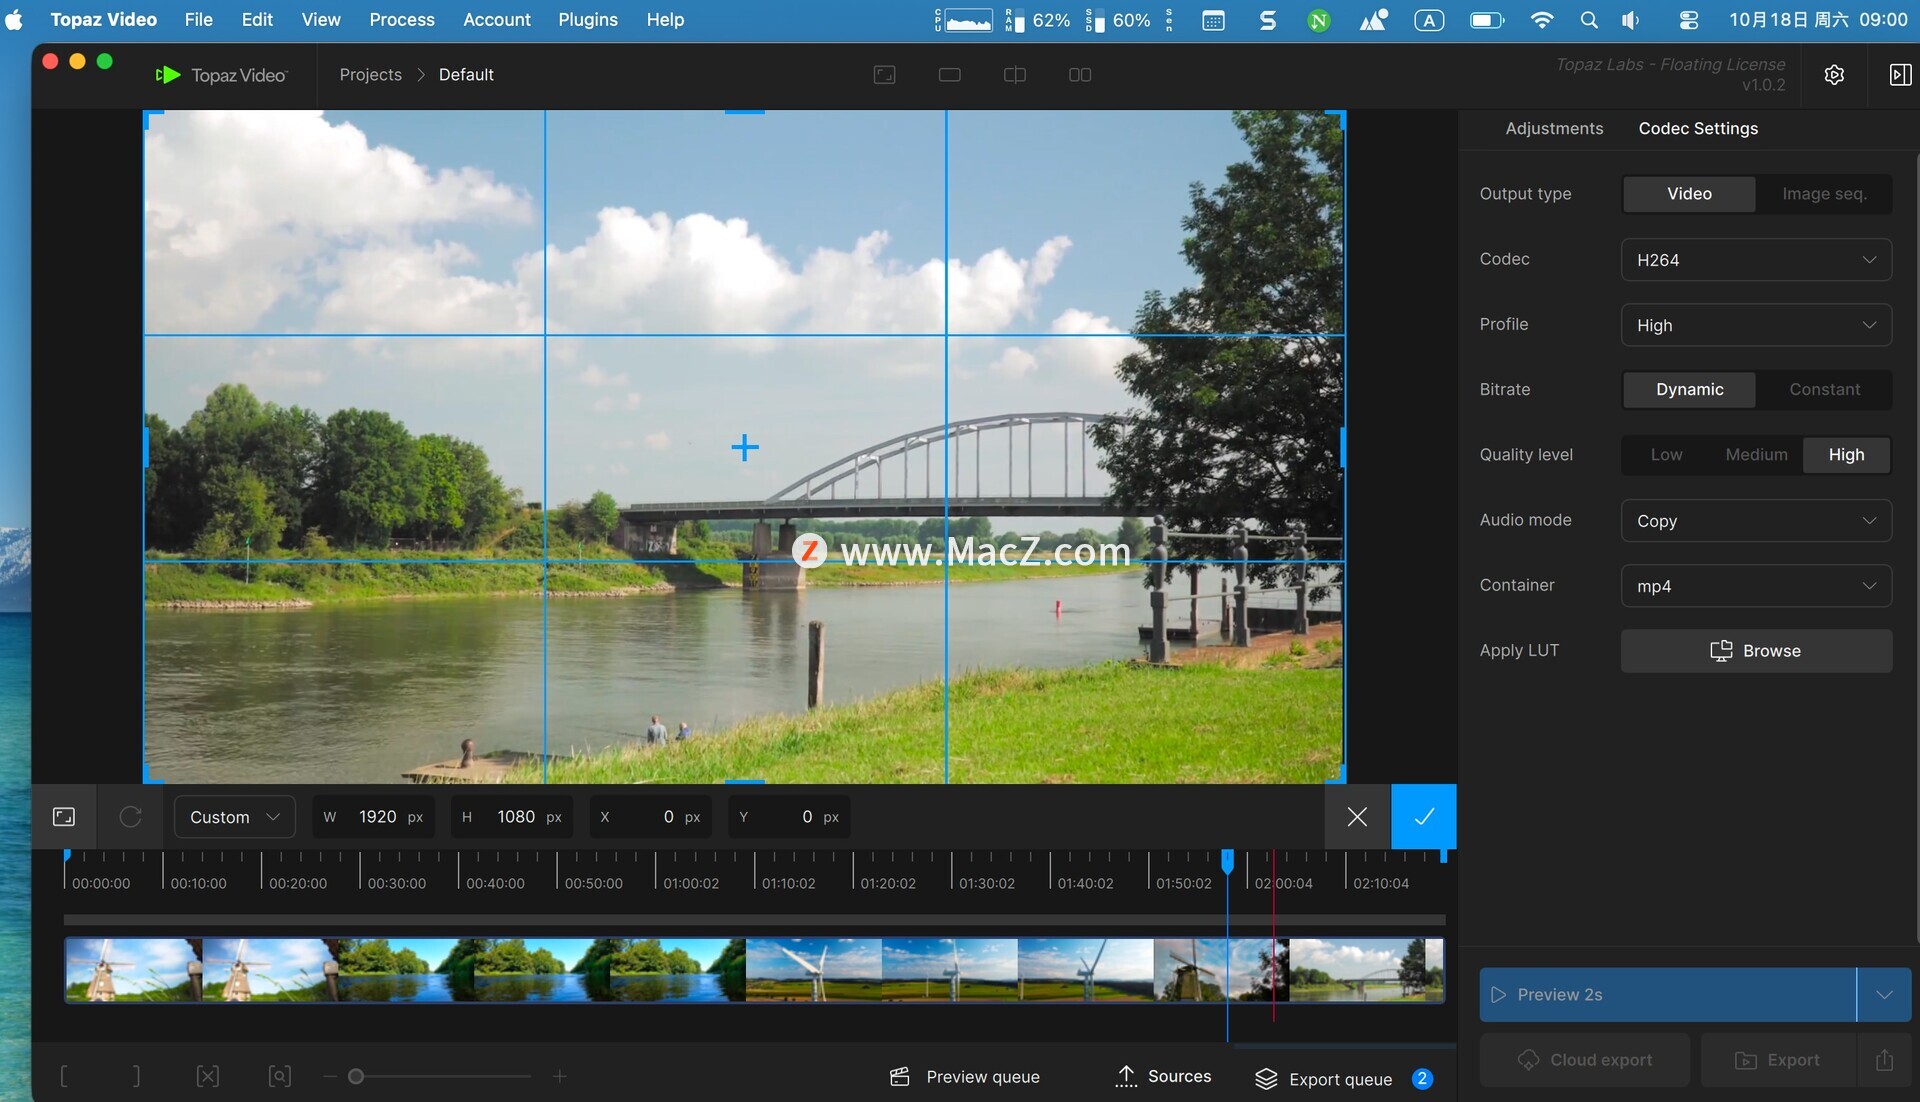Image resolution: width=1920 pixels, height=1102 pixels.
Task: Cancel the crop with the X icon
Action: 1357,817
